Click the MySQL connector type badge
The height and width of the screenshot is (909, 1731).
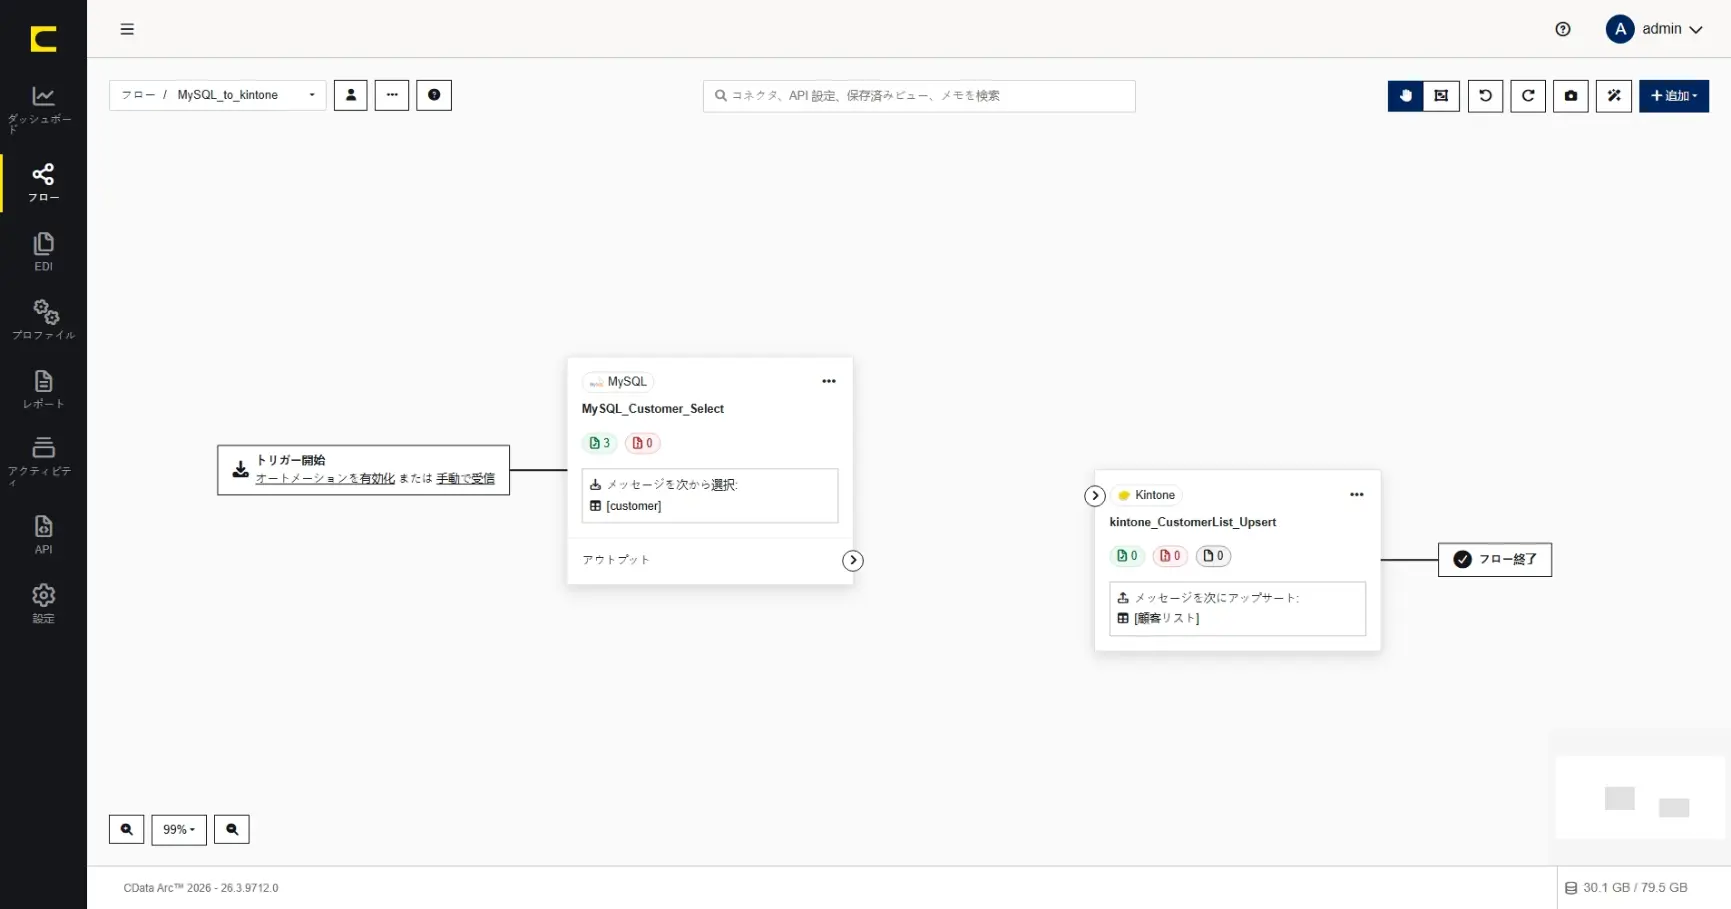tap(618, 381)
